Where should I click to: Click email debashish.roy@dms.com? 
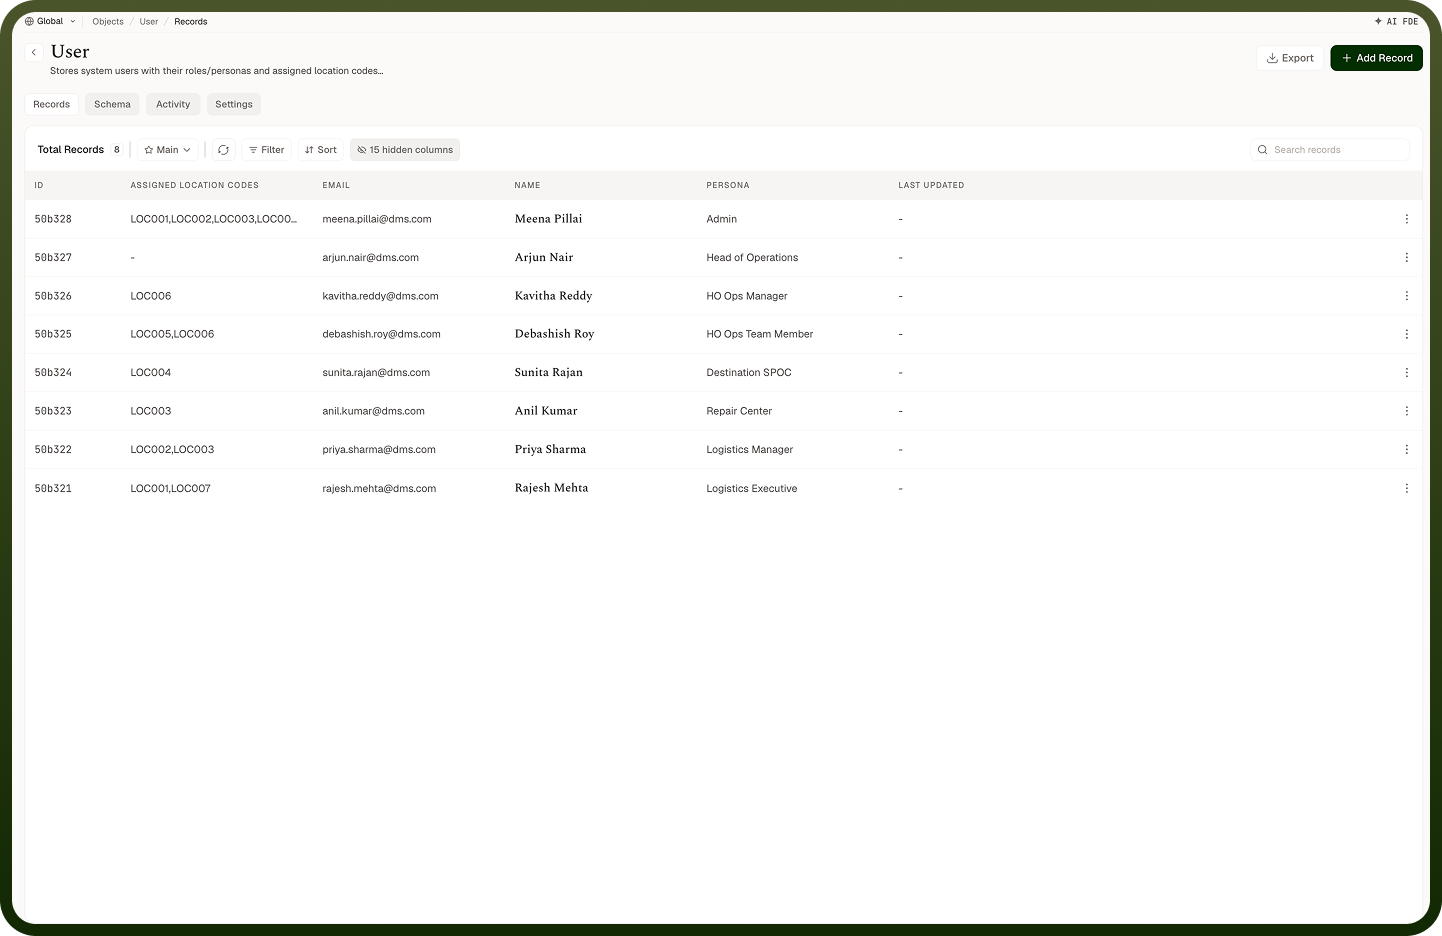pyautogui.click(x=381, y=334)
